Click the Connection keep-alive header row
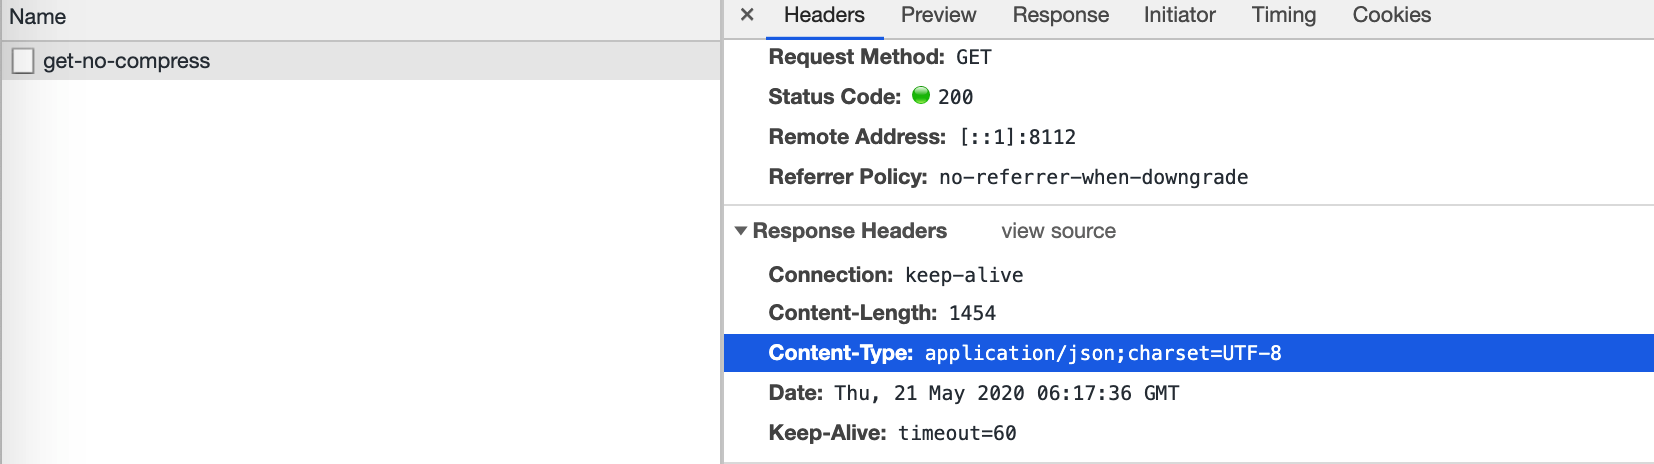1654x464 pixels. pos(895,275)
